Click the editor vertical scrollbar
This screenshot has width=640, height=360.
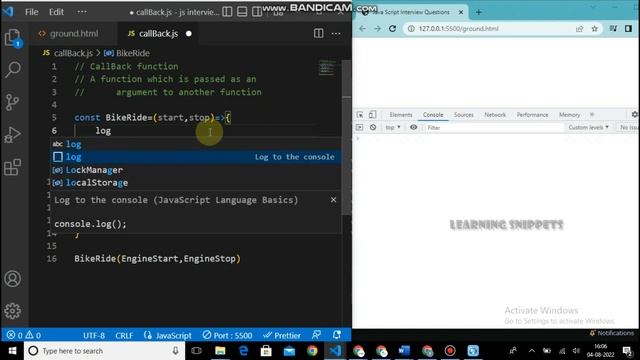point(347,138)
